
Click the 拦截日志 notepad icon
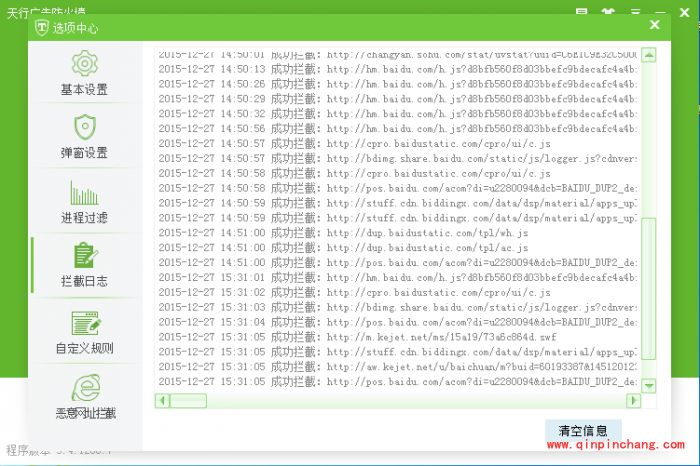click(85, 256)
